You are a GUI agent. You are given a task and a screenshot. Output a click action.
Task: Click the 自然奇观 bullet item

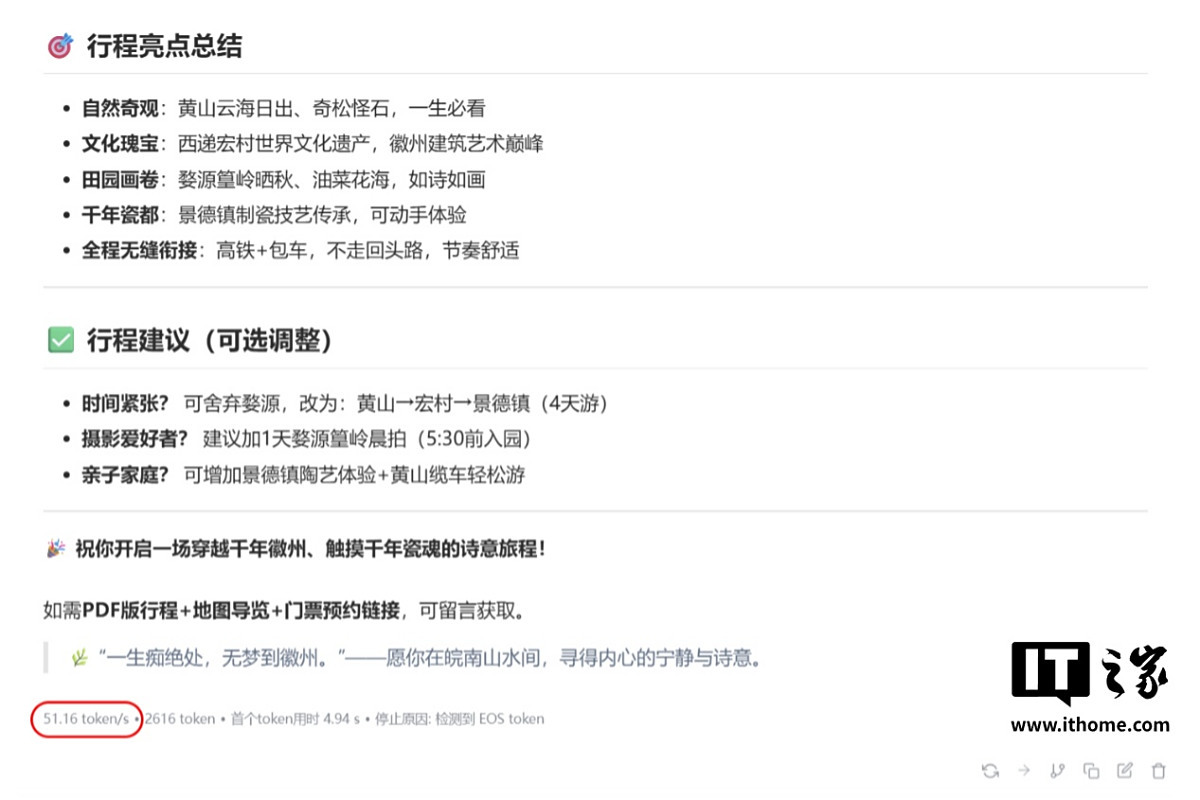[x=283, y=108]
